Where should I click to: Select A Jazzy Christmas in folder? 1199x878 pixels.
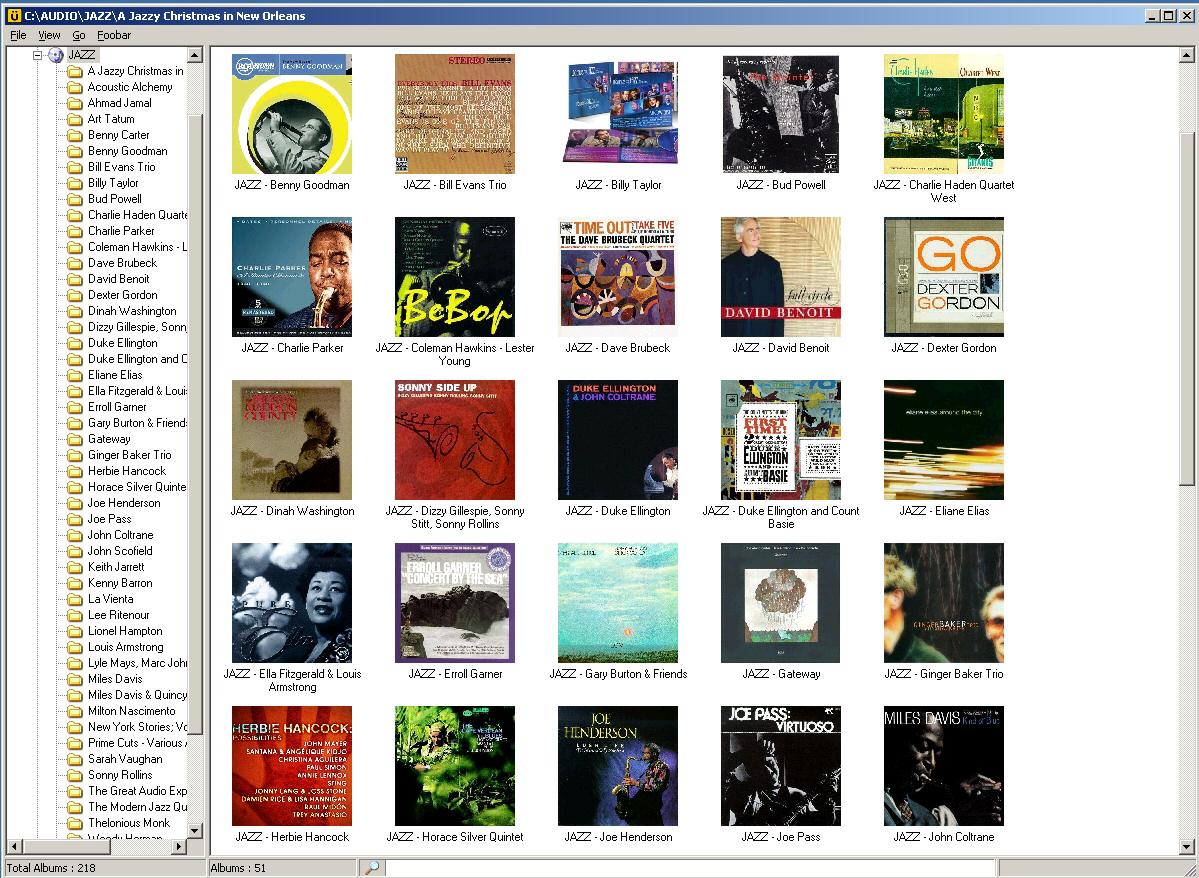pyautogui.click(x=135, y=71)
